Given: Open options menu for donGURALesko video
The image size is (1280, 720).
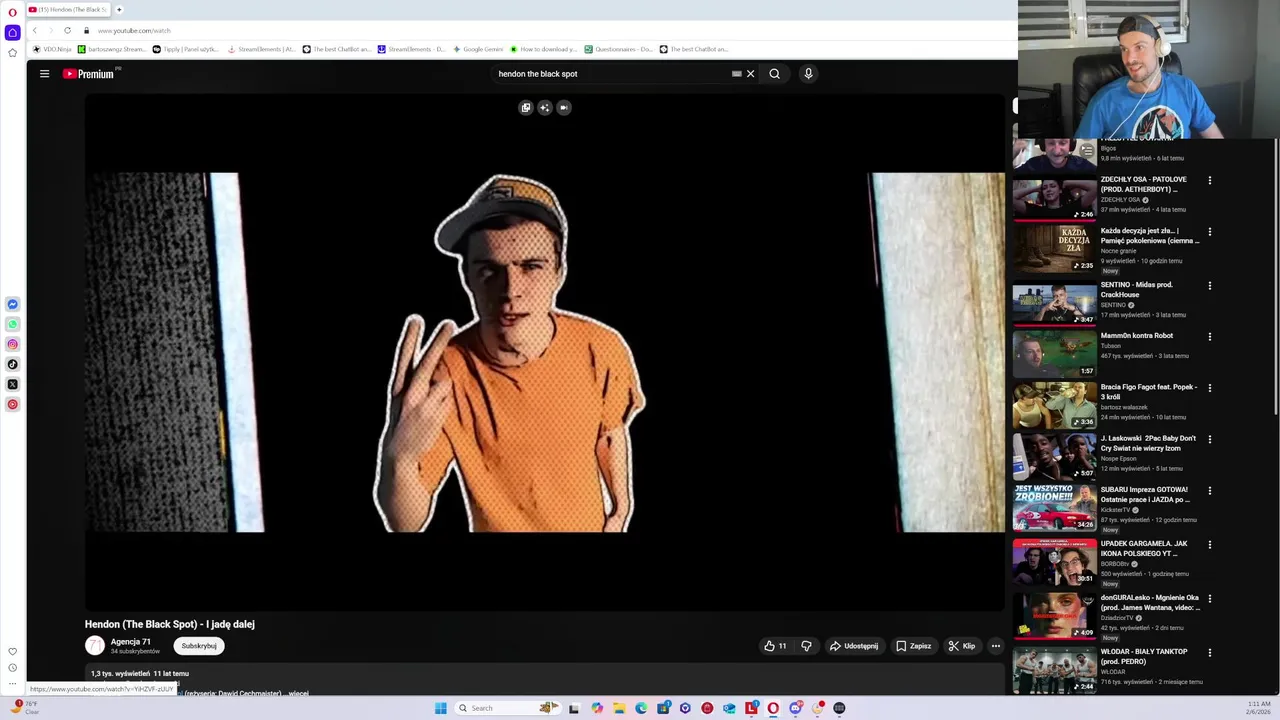Looking at the screenshot, I should click(x=1209, y=599).
